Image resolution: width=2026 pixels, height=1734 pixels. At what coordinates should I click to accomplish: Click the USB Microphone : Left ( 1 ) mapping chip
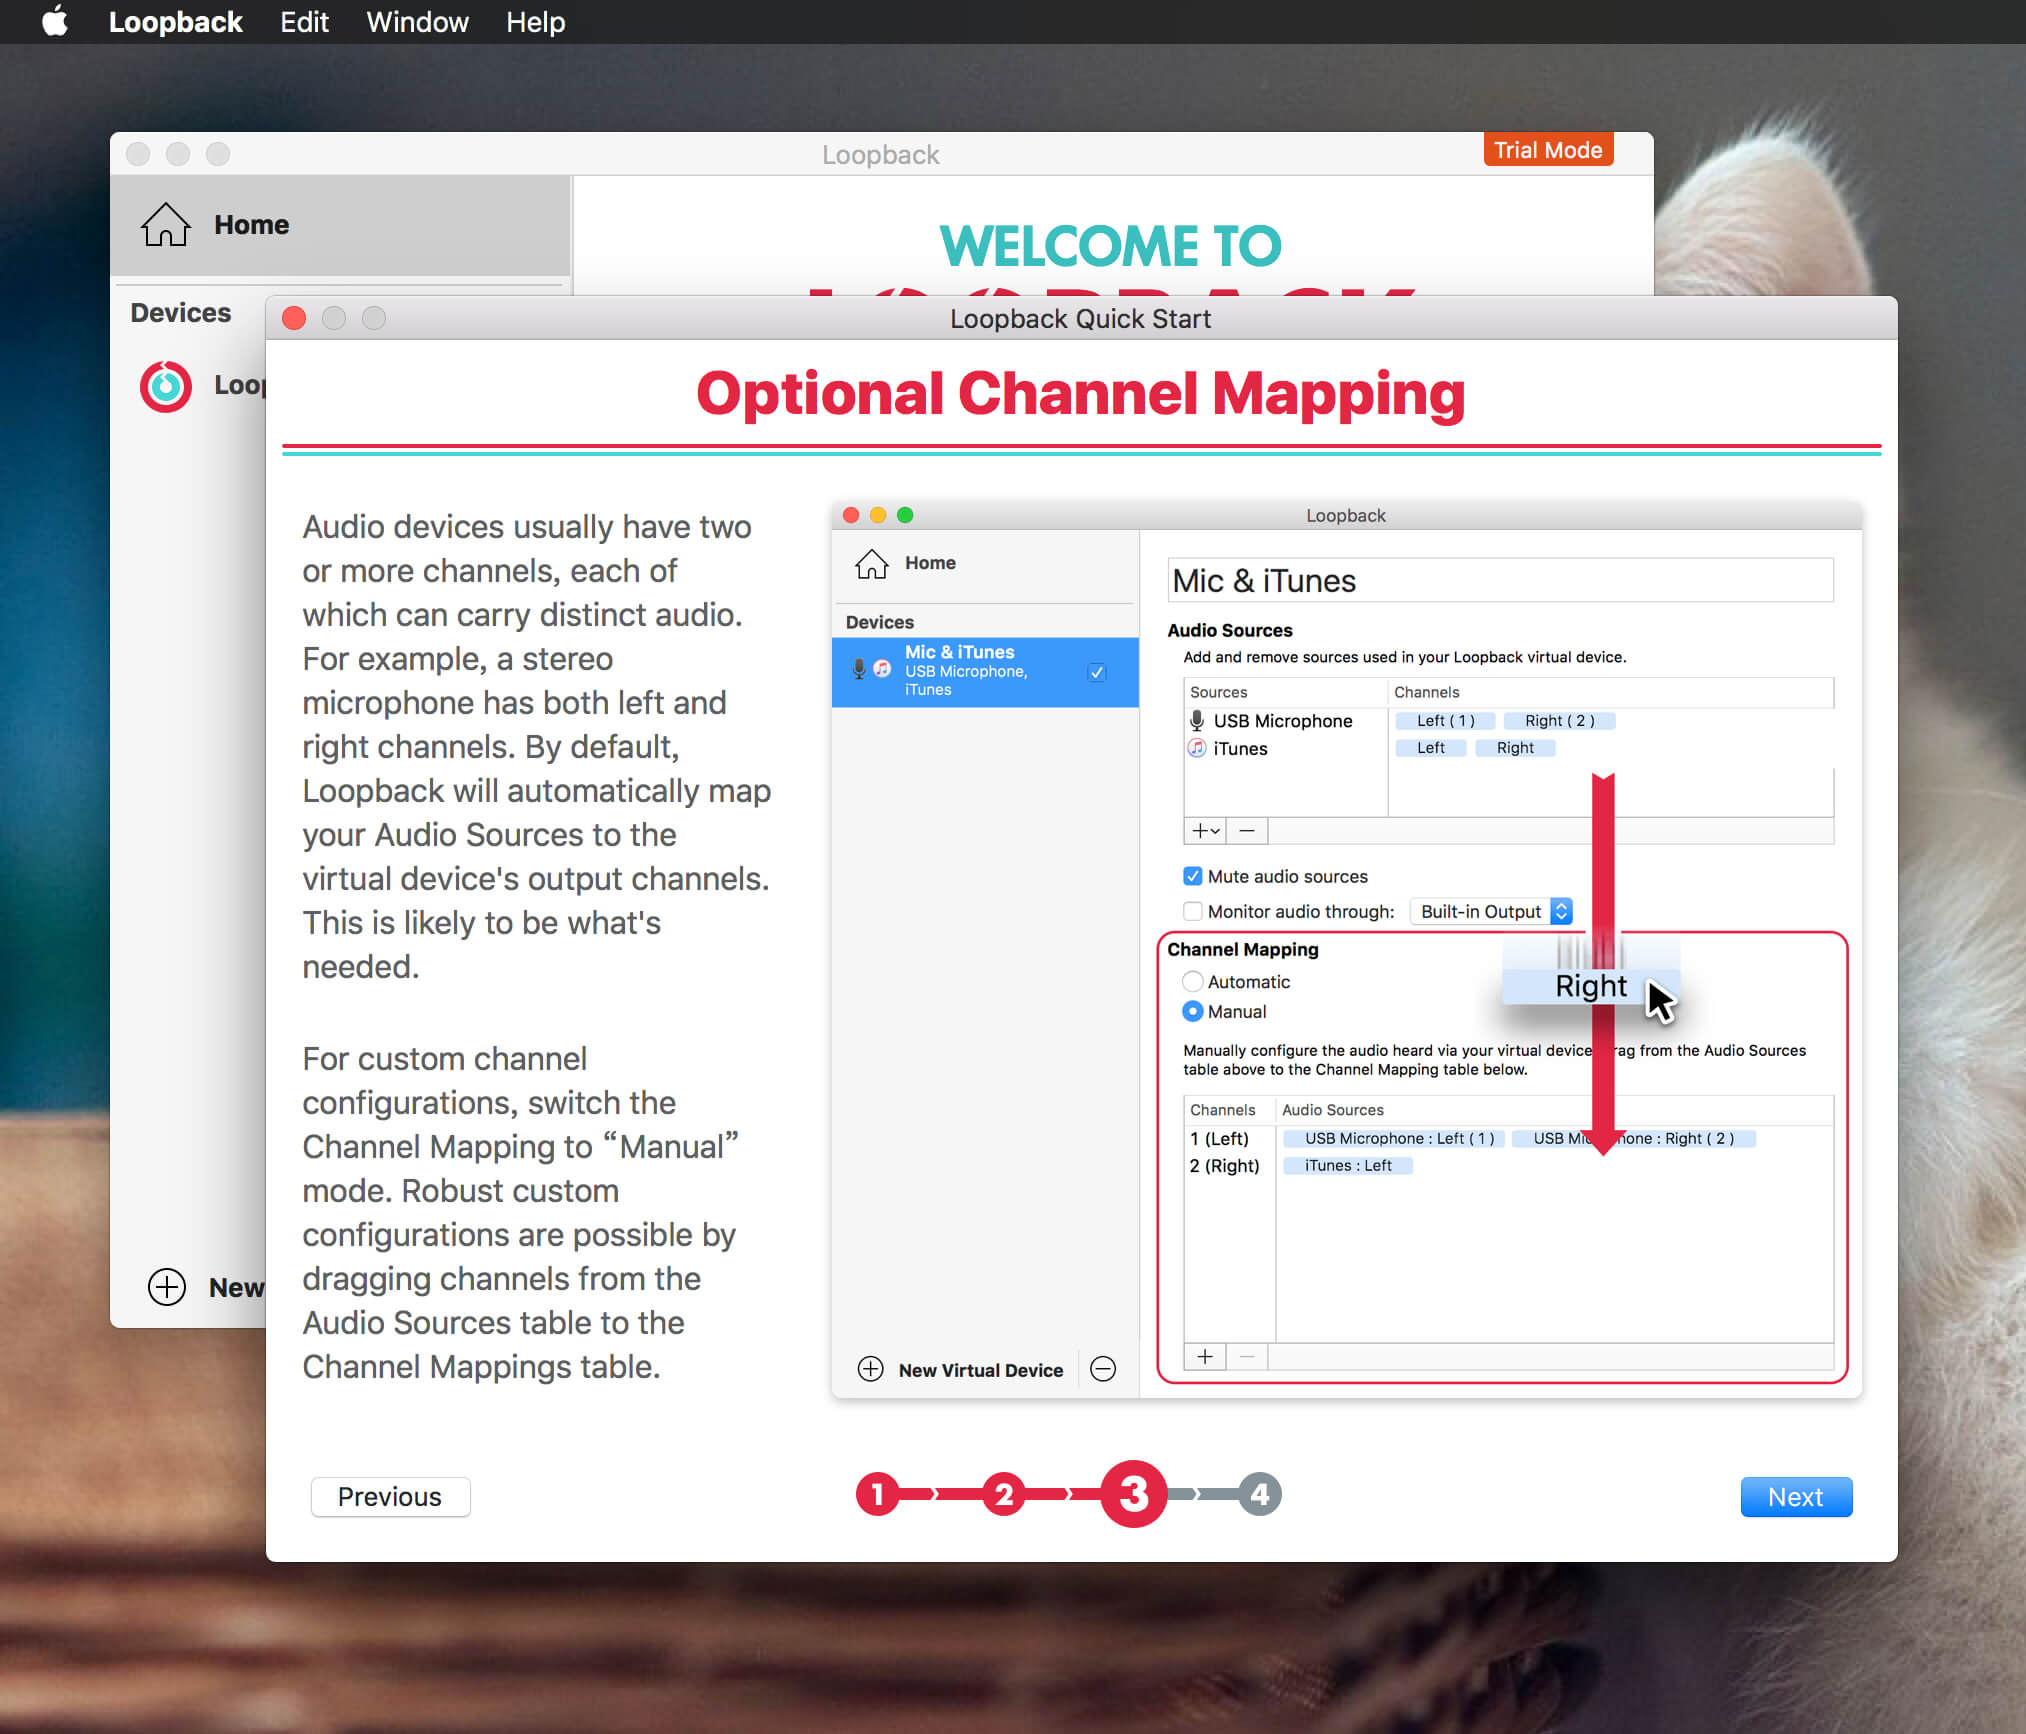tap(1394, 1139)
